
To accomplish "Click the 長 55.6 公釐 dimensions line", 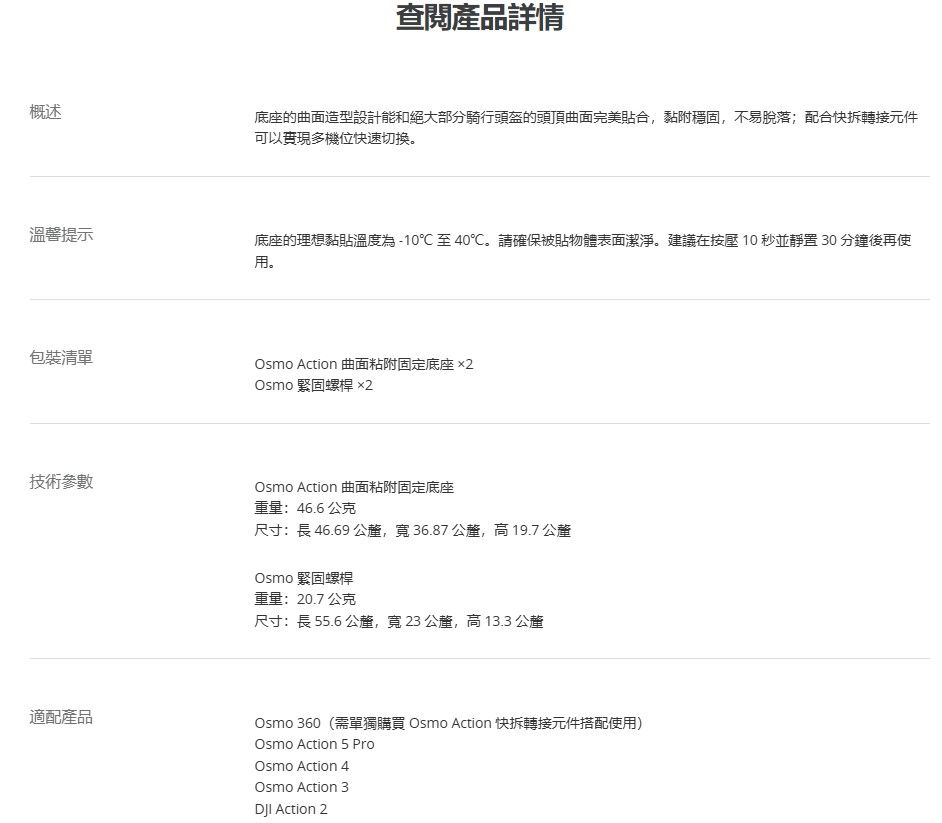I will tap(399, 621).
